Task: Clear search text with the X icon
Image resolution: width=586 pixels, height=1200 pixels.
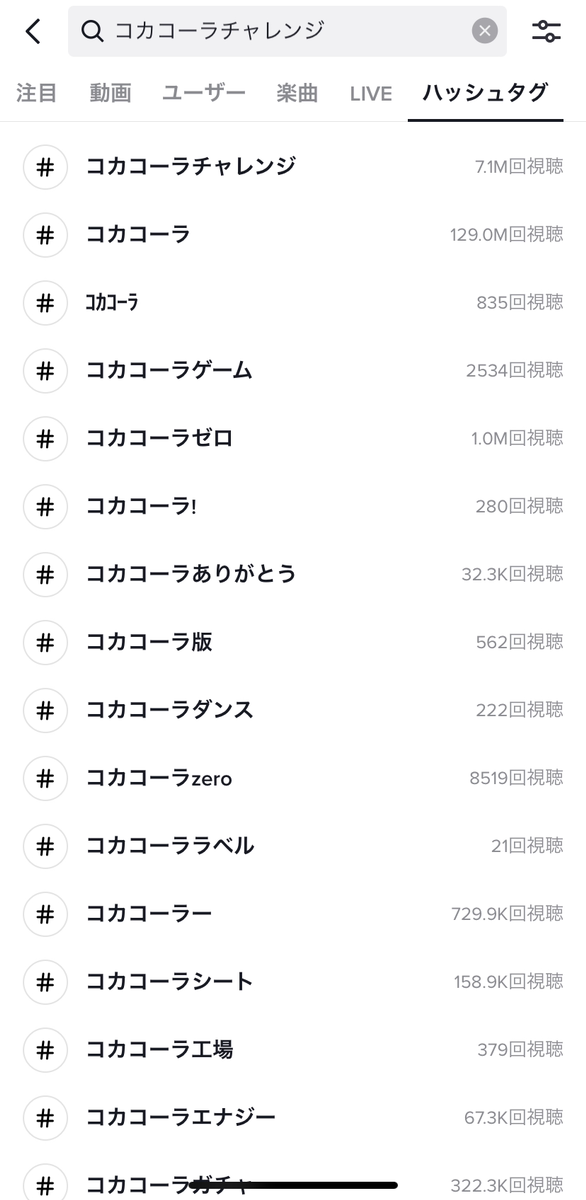Action: (x=485, y=31)
